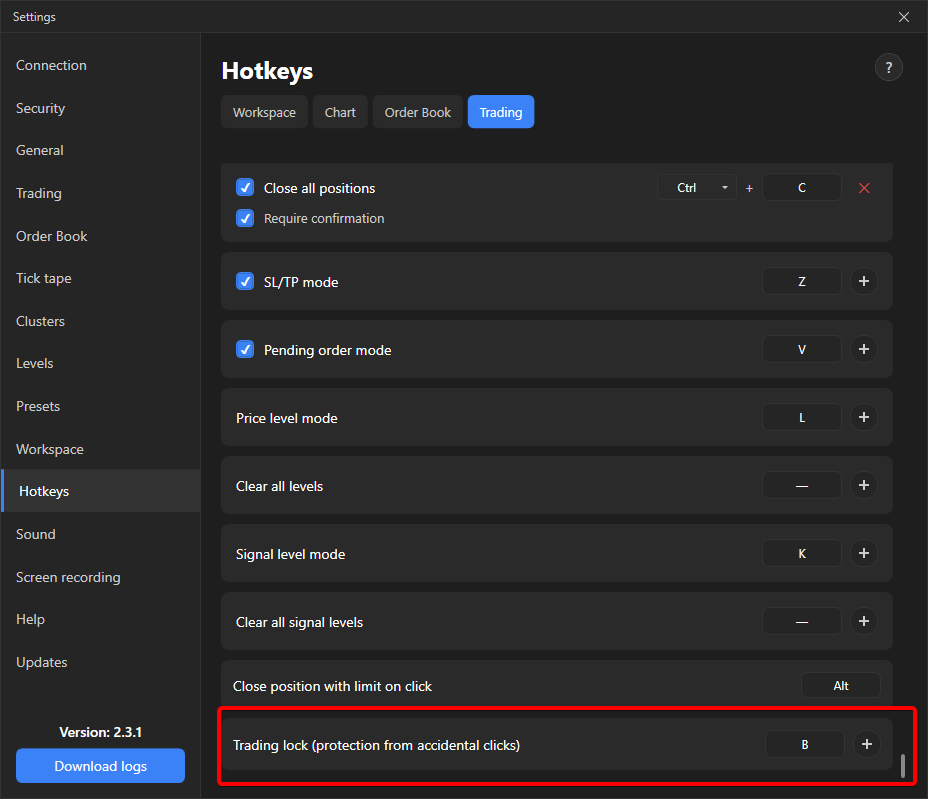Click the B hotkey field for Trading lock
The width and height of the screenshot is (928, 799).
(805, 745)
